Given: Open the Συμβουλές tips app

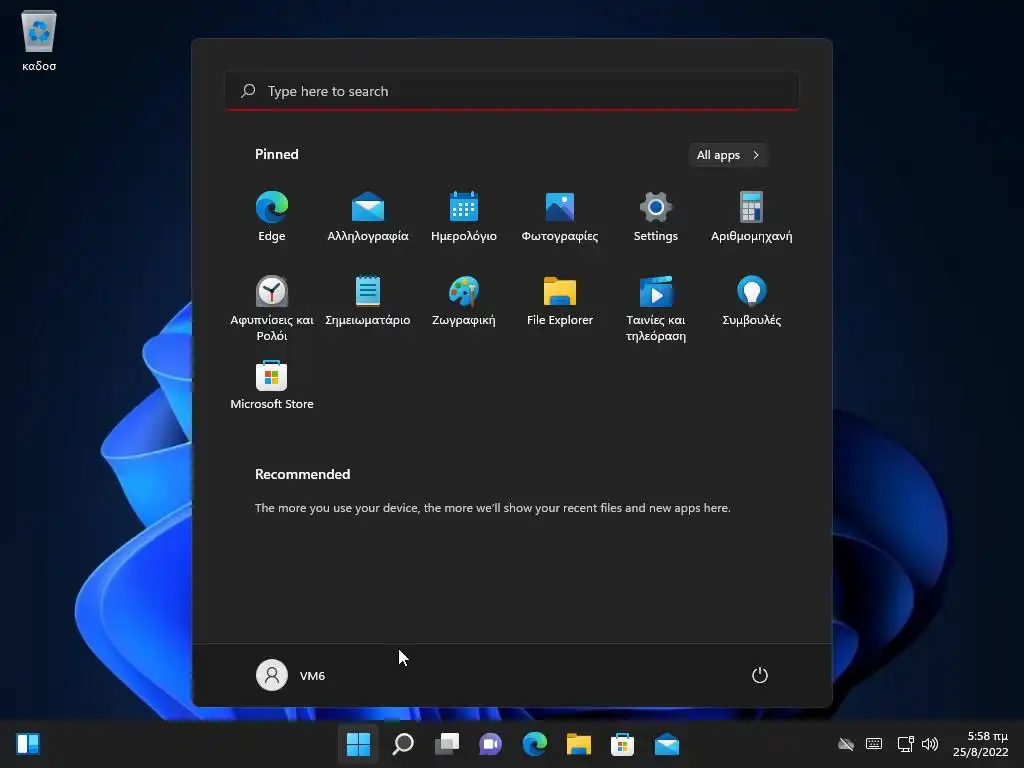Looking at the screenshot, I should tap(752, 301).
